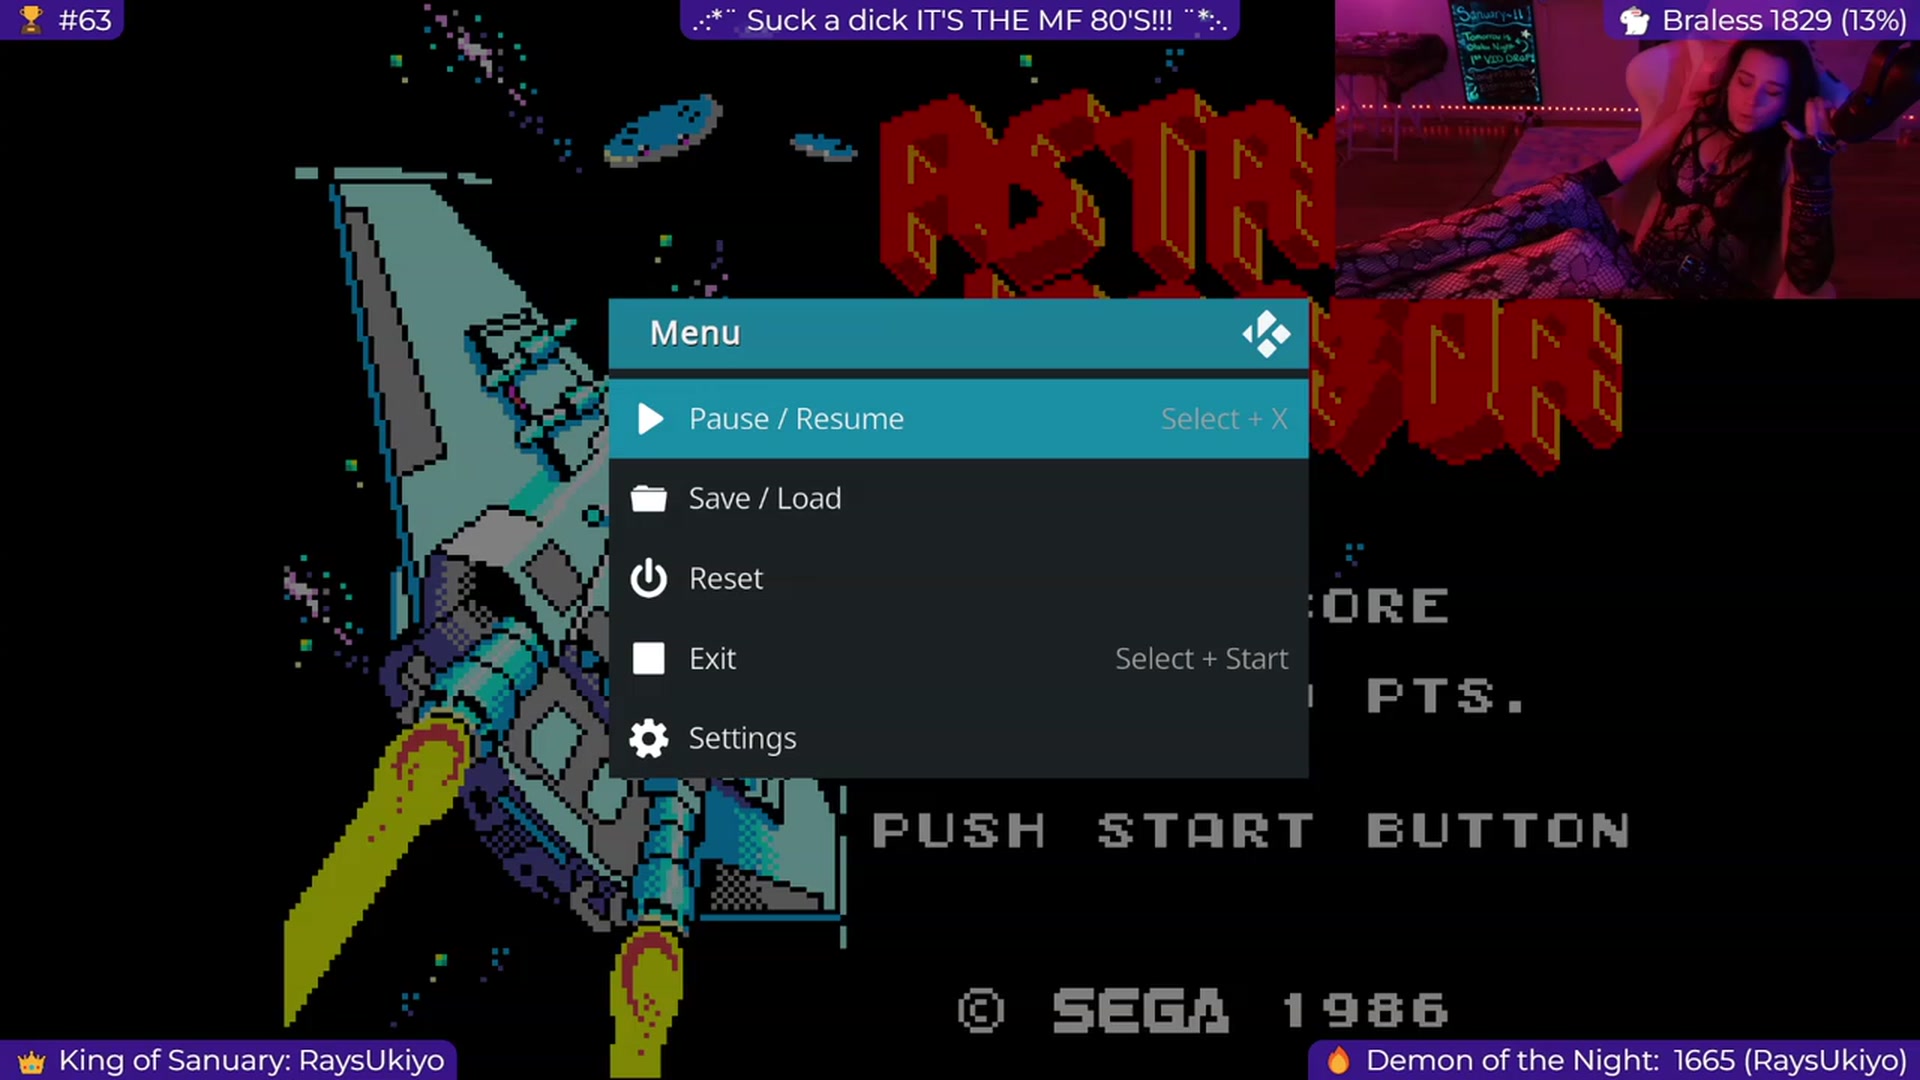Screen dimensions: 1920x1080
Task: Click the Kodi logo in menu header
Action: [x=1266, y=334]
